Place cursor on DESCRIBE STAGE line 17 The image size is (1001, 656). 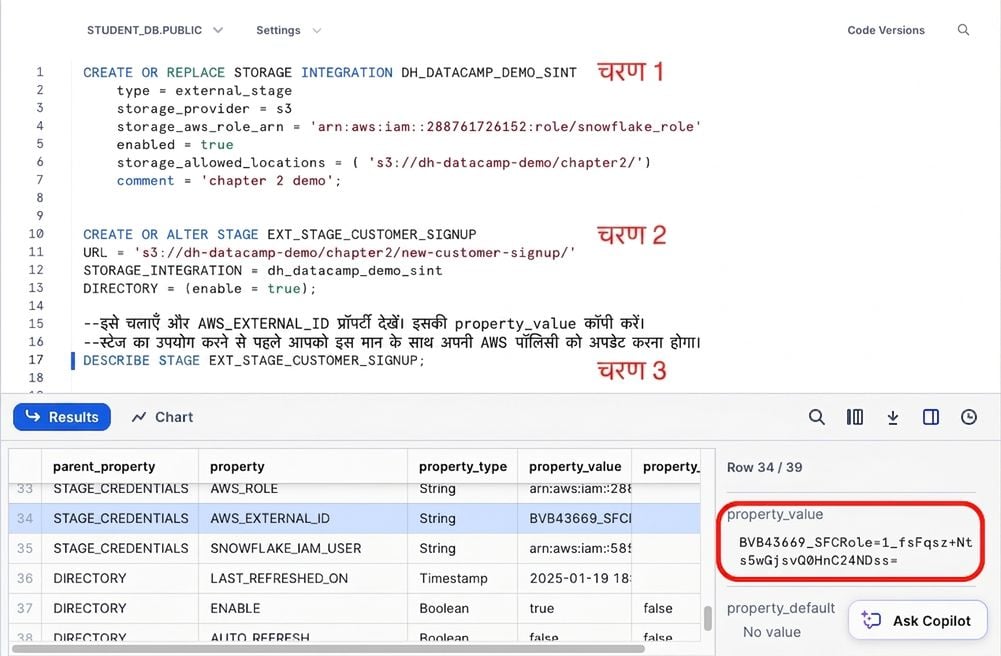pyautogui.click(x=253, y=361)
